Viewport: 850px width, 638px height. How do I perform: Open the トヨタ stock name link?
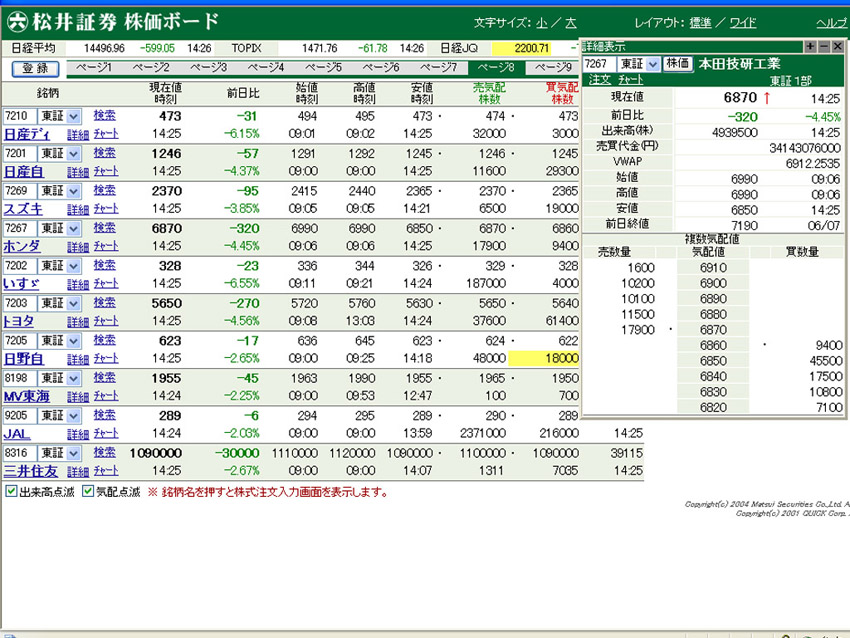point(18,321)
